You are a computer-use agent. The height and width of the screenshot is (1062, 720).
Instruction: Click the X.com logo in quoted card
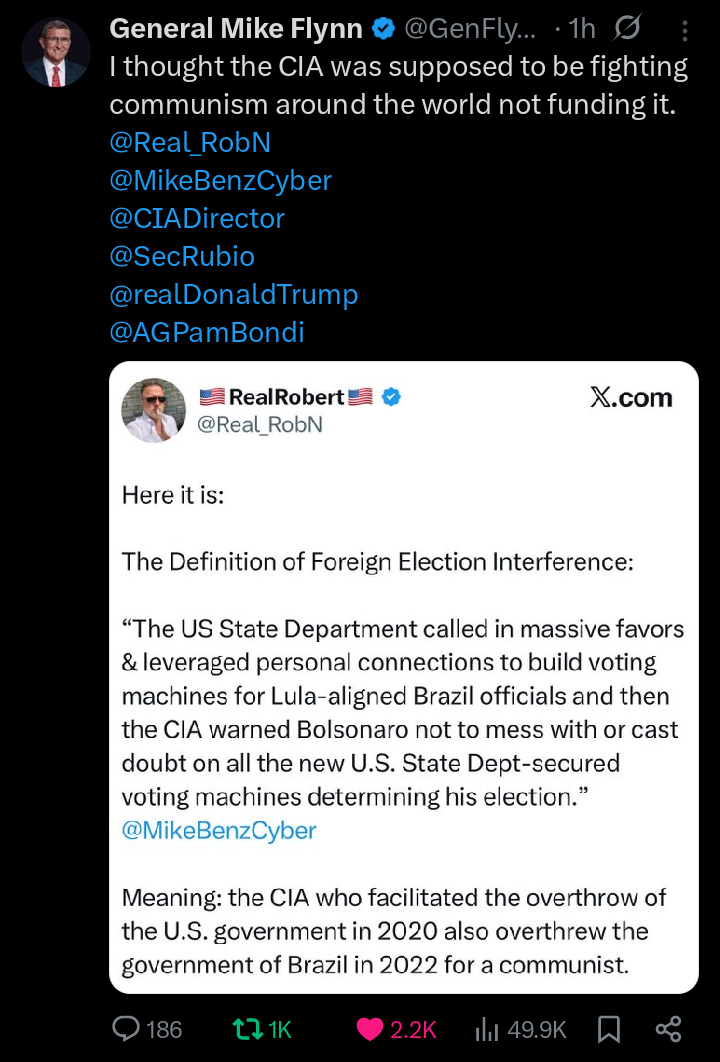[x=631, y=398]
